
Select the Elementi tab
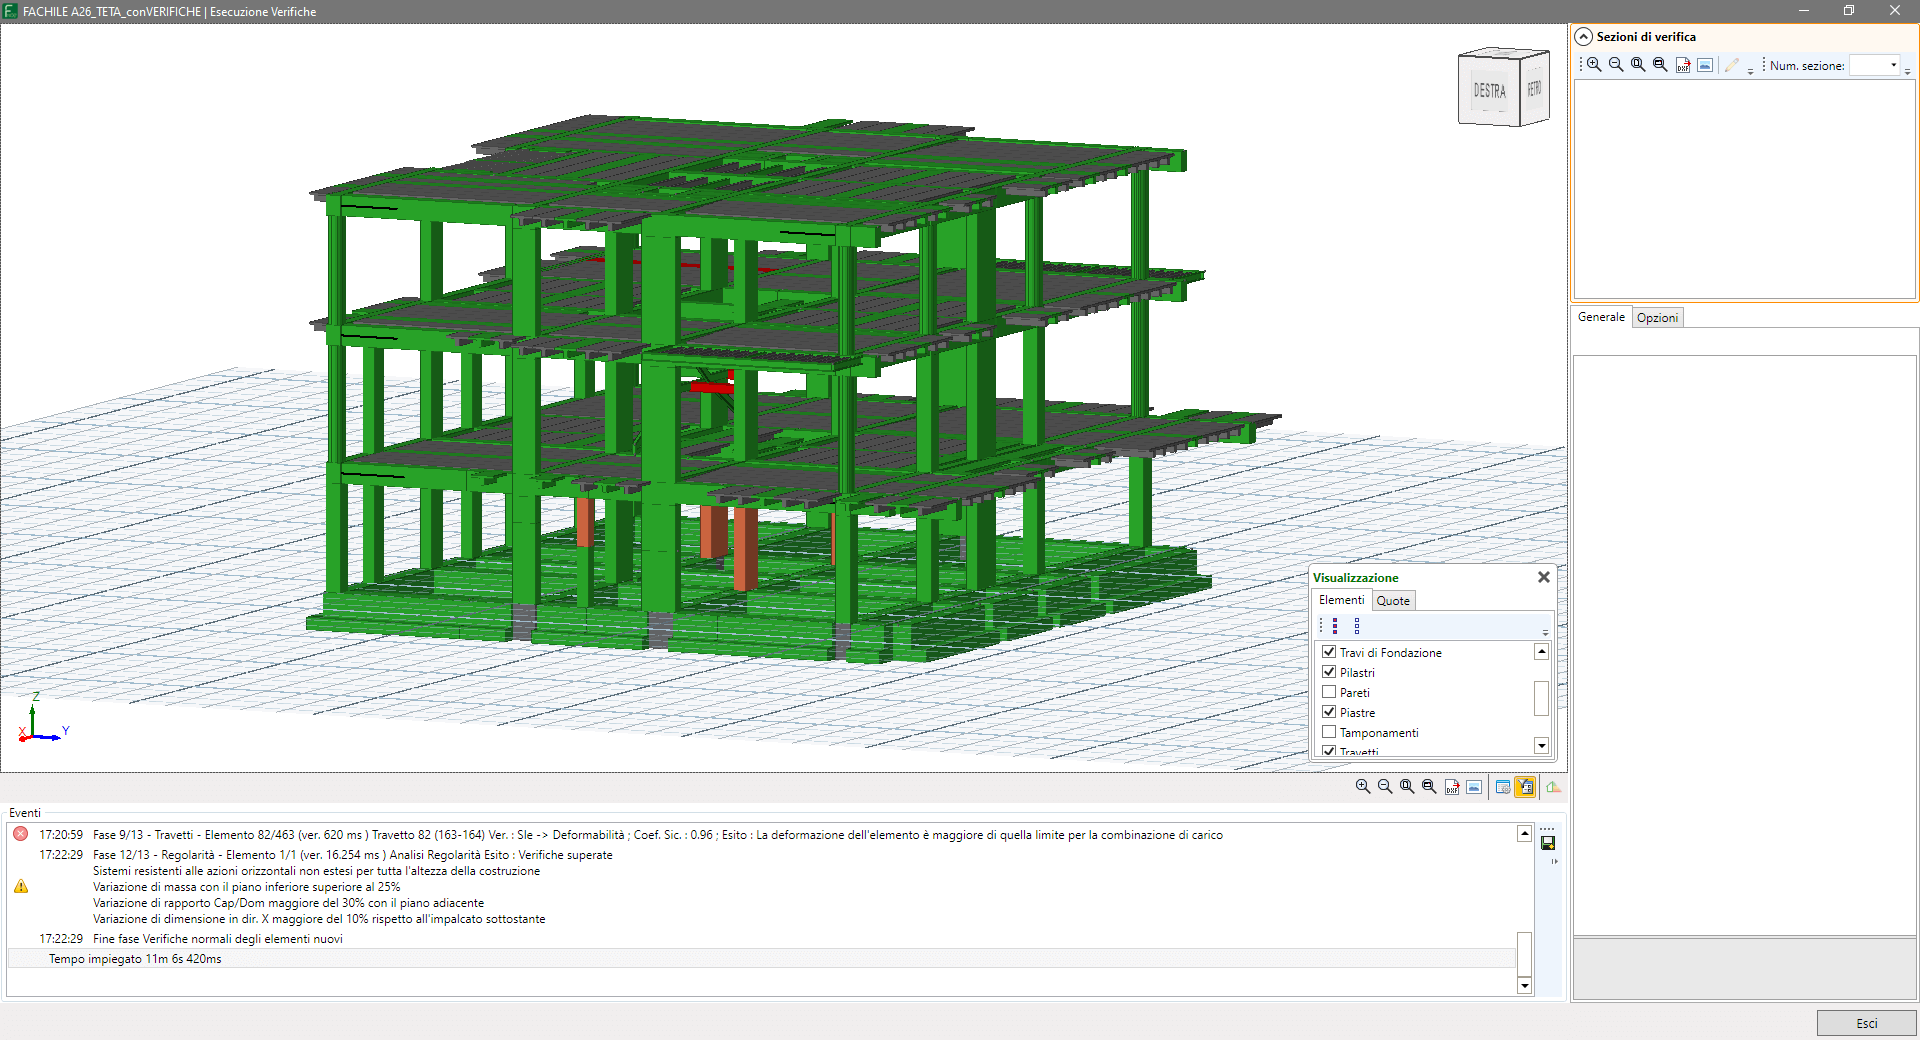click(x=1341, y=600)
